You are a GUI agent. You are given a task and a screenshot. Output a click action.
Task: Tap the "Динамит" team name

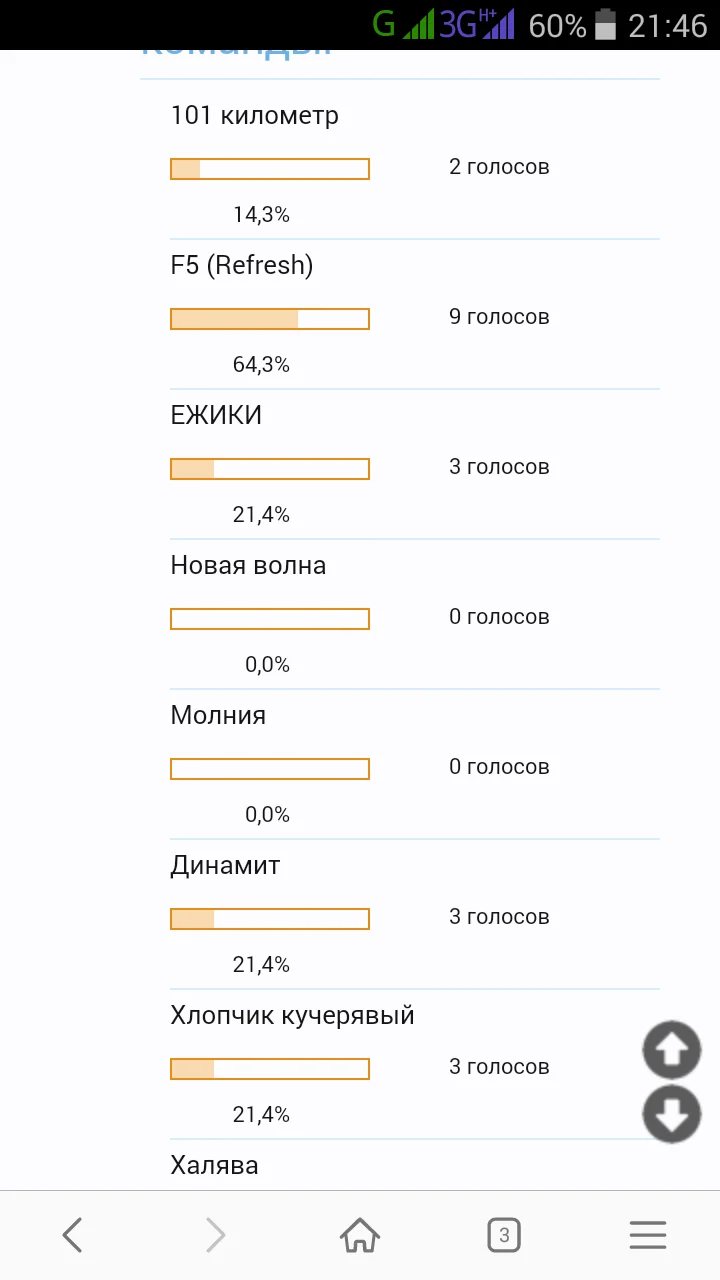225,866
